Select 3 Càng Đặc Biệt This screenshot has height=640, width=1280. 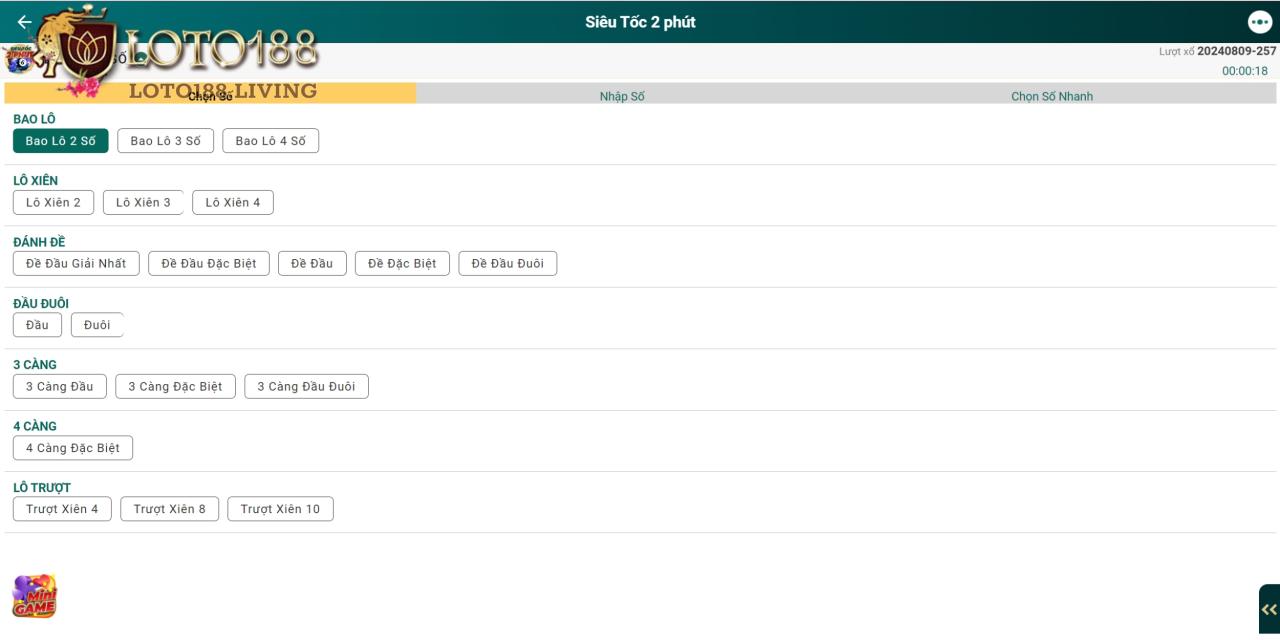pos(175,387)
